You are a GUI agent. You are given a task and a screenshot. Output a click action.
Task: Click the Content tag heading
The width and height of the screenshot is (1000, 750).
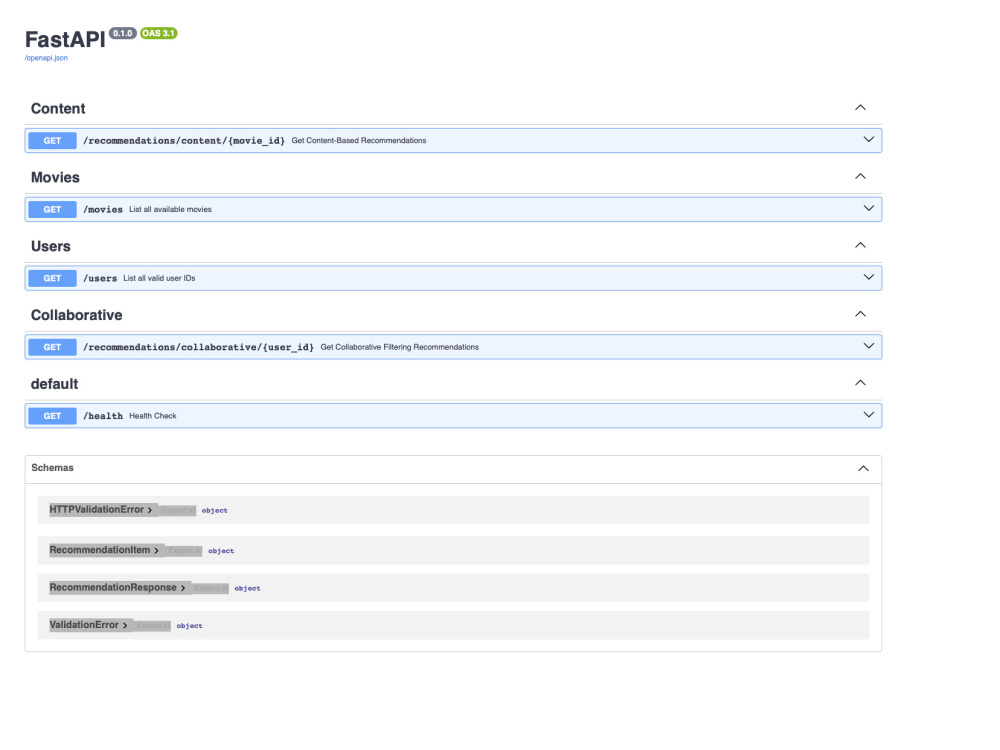click(x=58, y=108)
